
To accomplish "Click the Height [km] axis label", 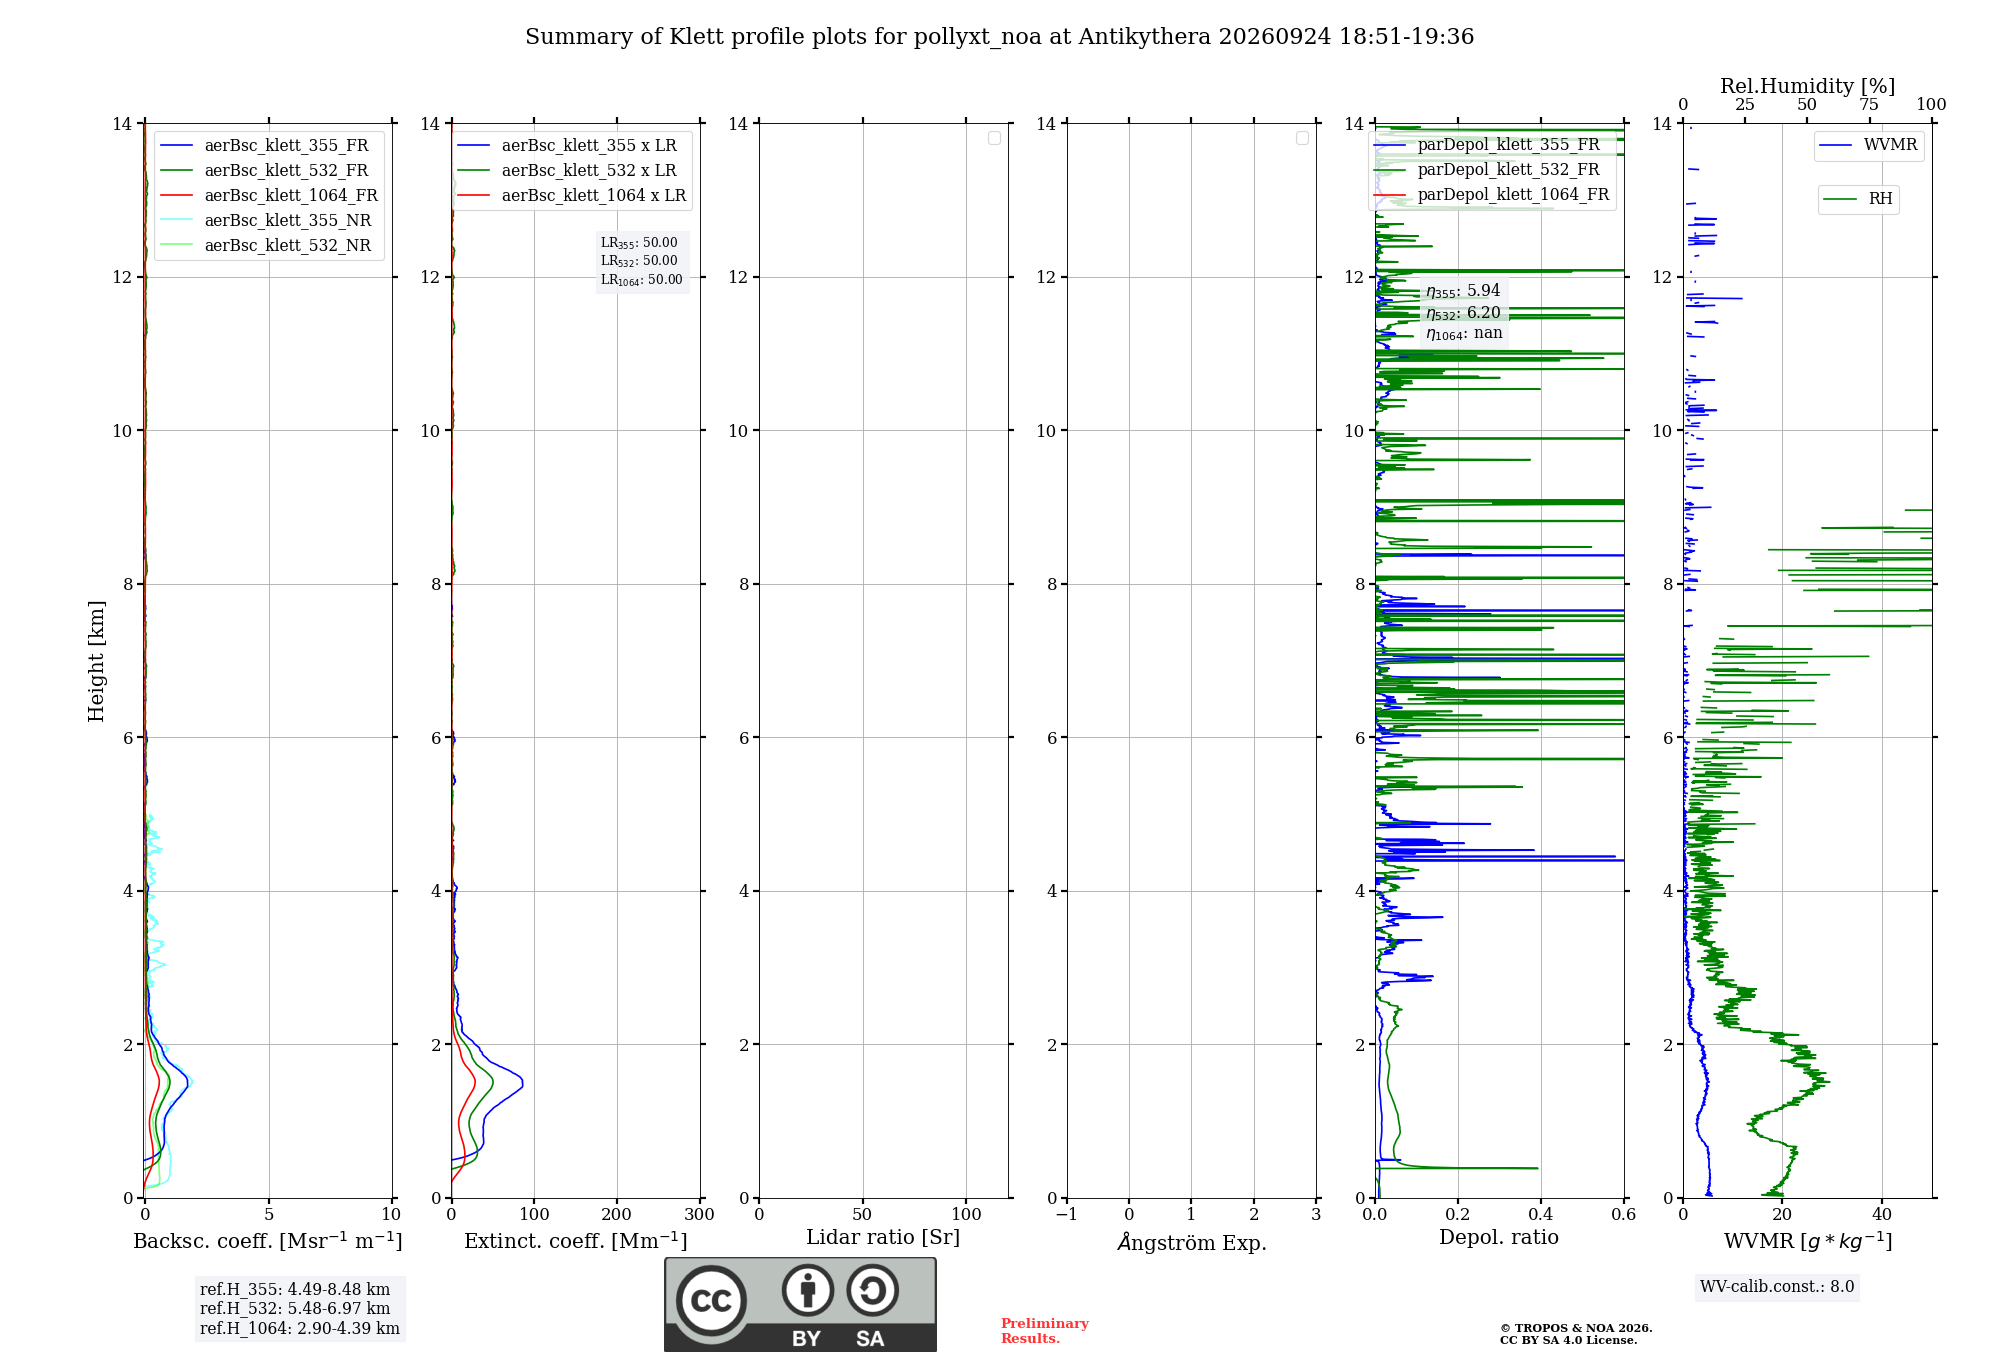I will (96, 661).
